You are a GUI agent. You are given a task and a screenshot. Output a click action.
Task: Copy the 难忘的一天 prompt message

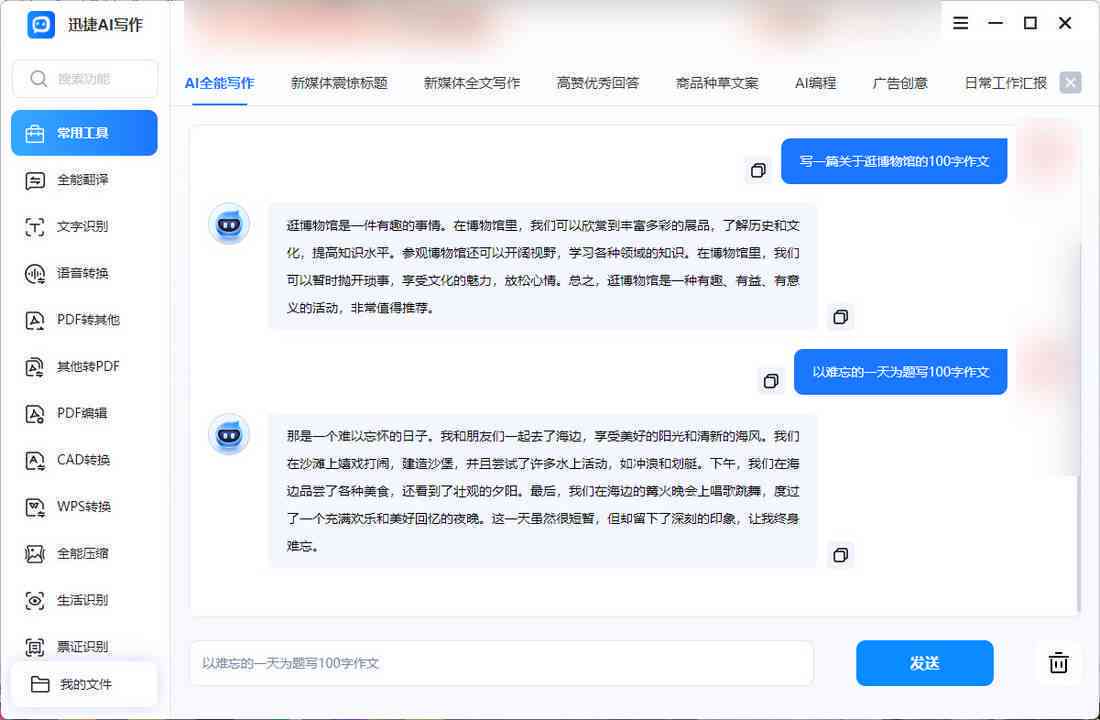tap(771, 381)
